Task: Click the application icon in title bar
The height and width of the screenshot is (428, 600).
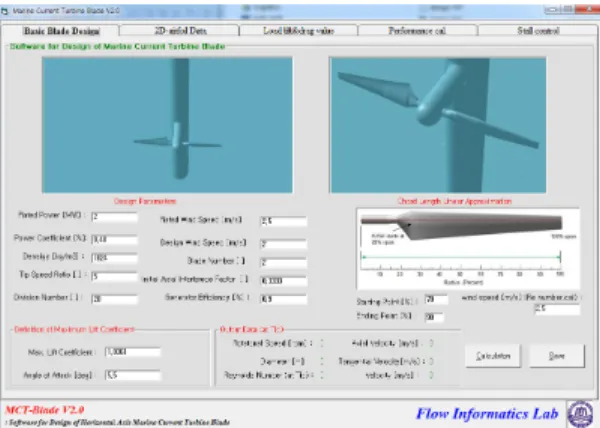Action: (5, 11)
